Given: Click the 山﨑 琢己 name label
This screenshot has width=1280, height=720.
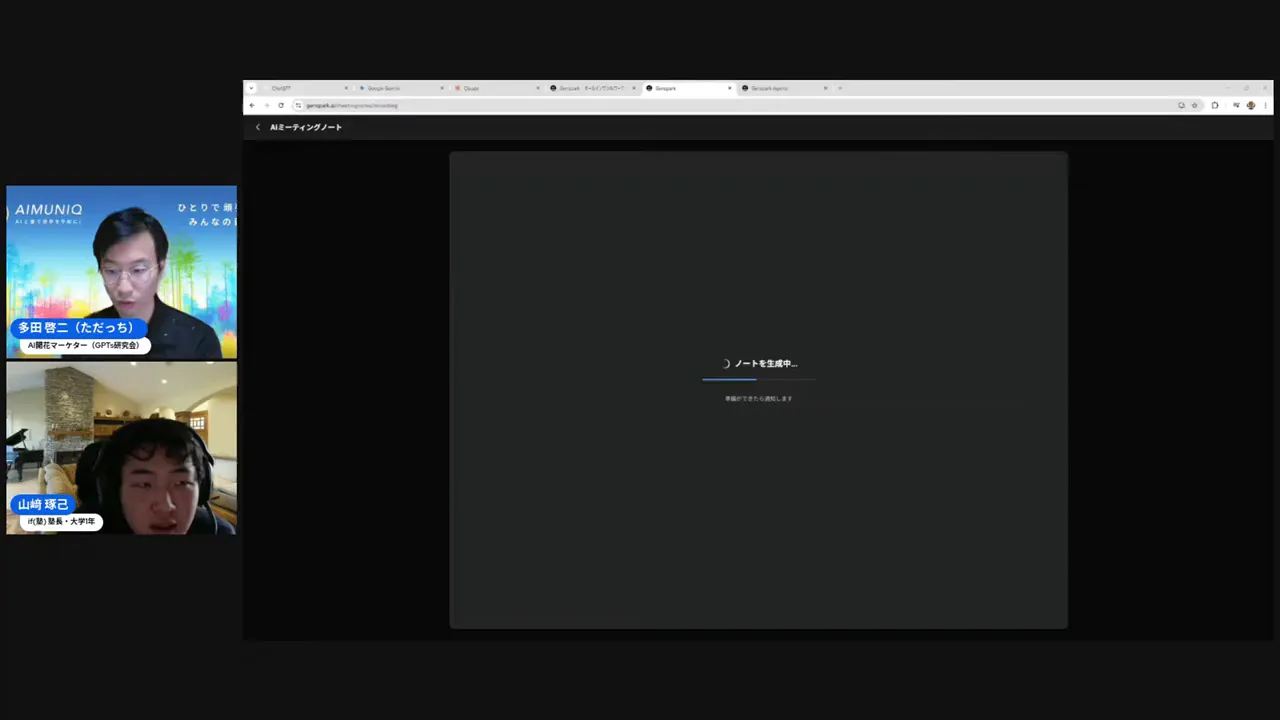Looking at the screenshot, I should (x=44, y=504).
